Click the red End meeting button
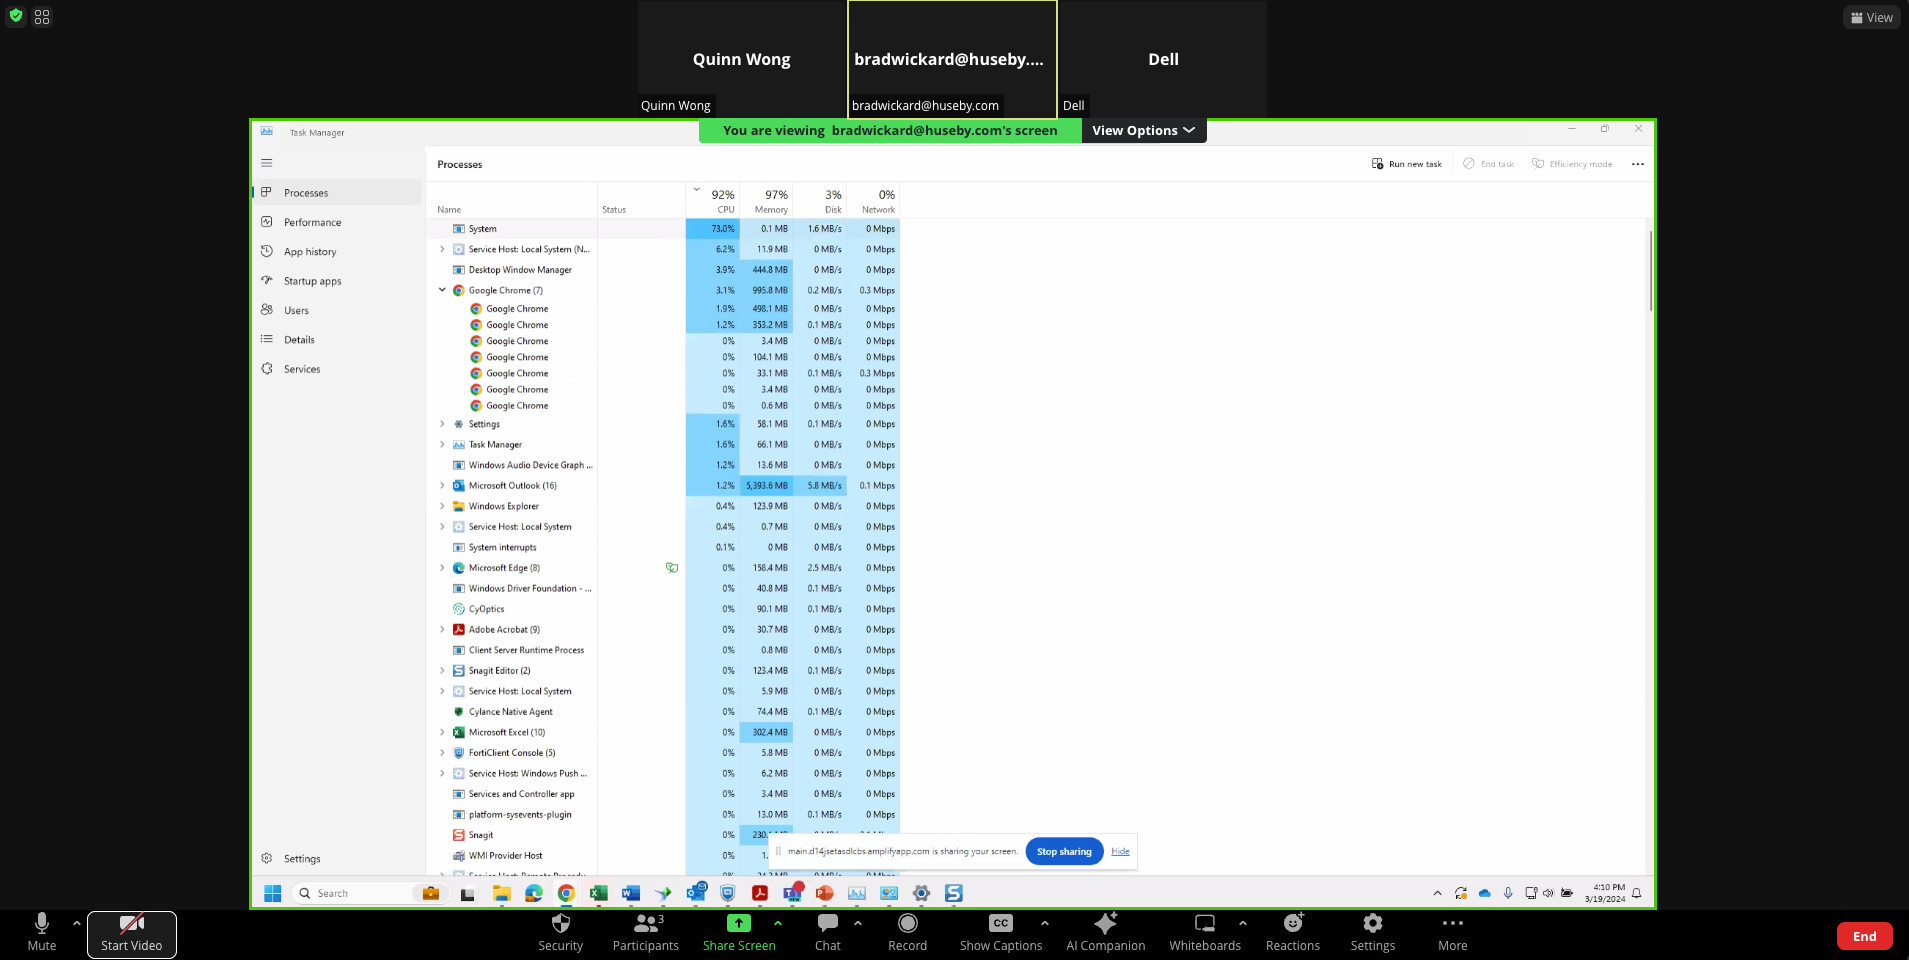 click(1865, 936)
